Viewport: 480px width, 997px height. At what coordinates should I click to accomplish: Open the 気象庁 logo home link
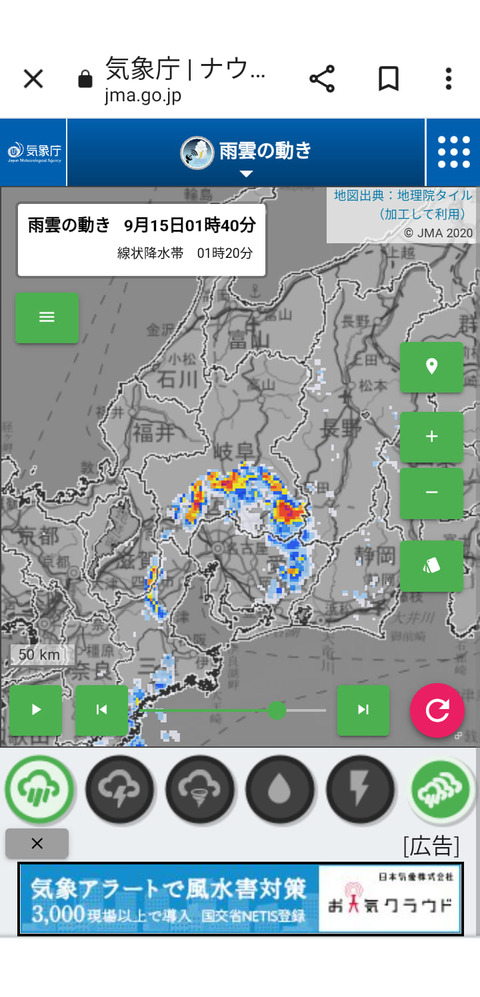click(34, 153)
